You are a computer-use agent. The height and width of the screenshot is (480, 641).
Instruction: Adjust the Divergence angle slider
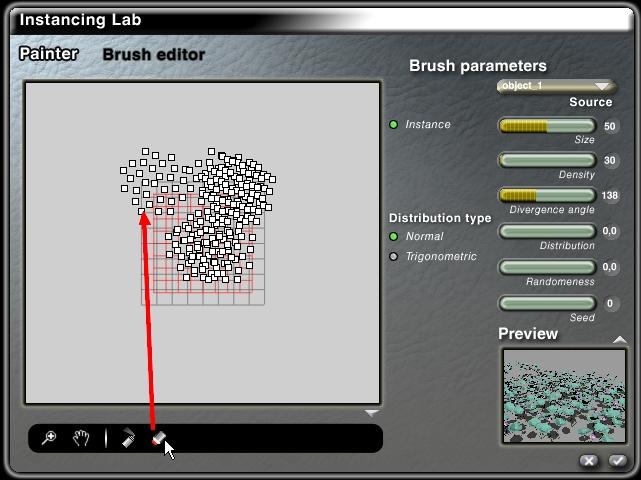pyautogui.click(x=547, y=195)
